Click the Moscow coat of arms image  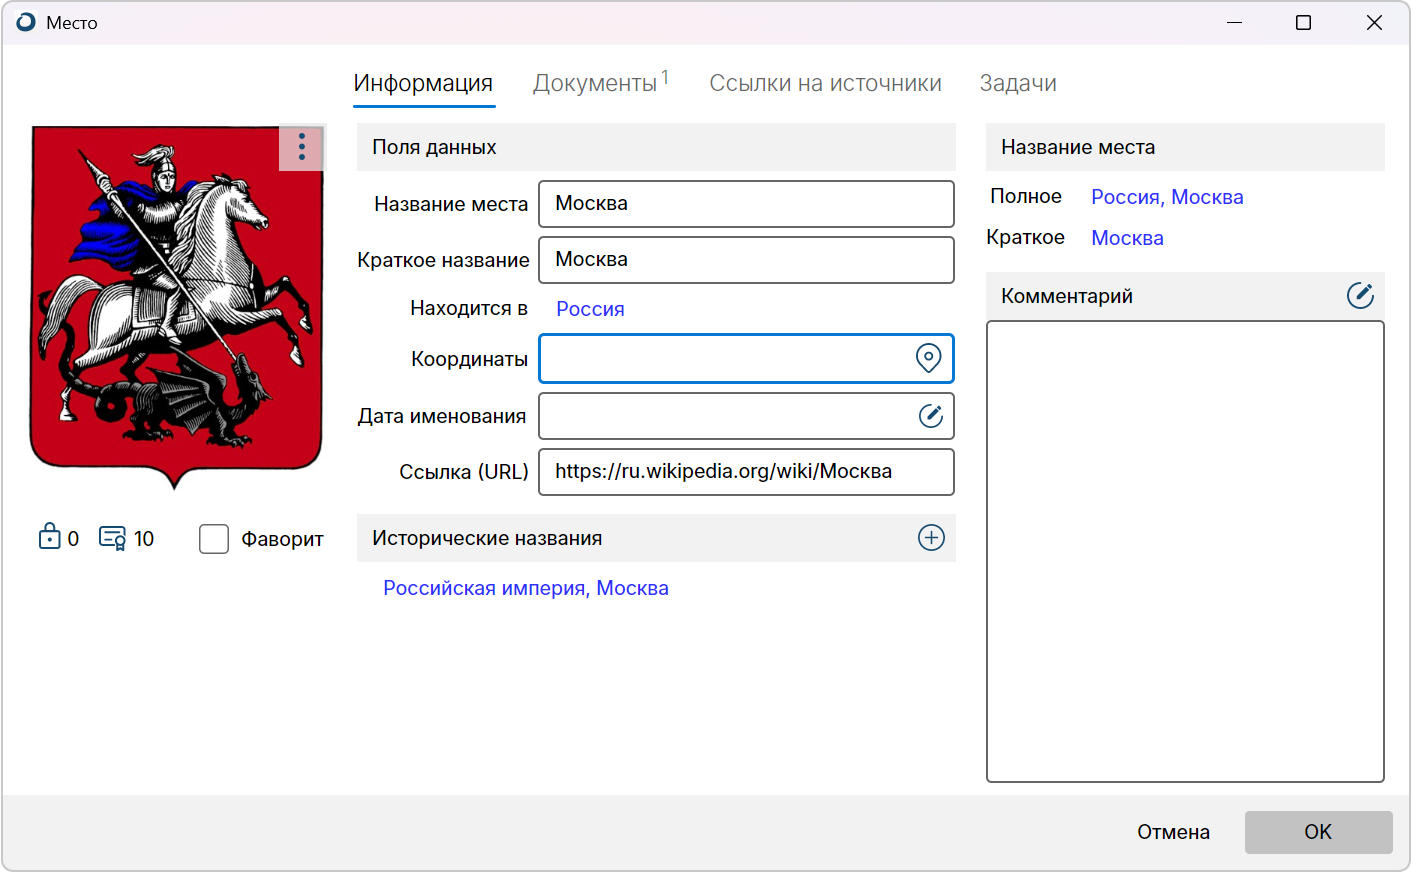click(177, 307)
